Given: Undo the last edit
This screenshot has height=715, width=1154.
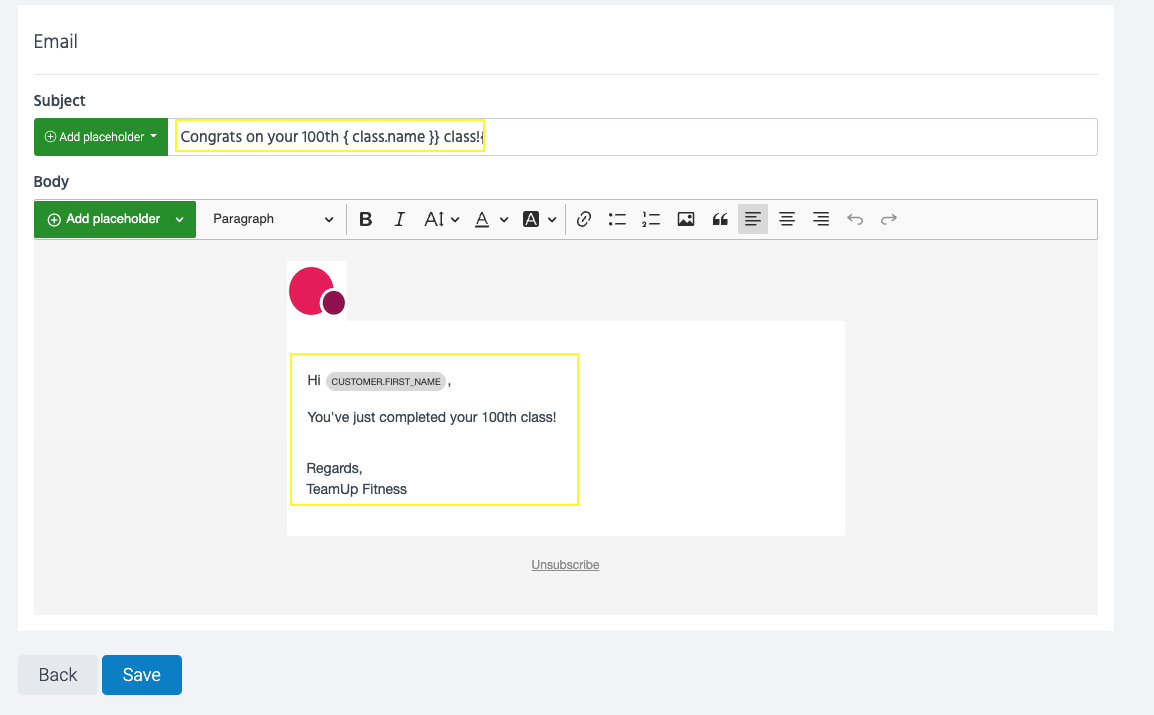Looking at the screenshot, I should point(855,219).
